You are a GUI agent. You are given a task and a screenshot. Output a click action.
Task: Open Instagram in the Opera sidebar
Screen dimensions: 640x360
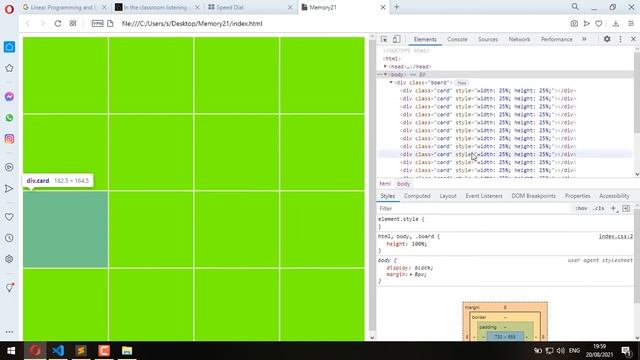(9, 139)
